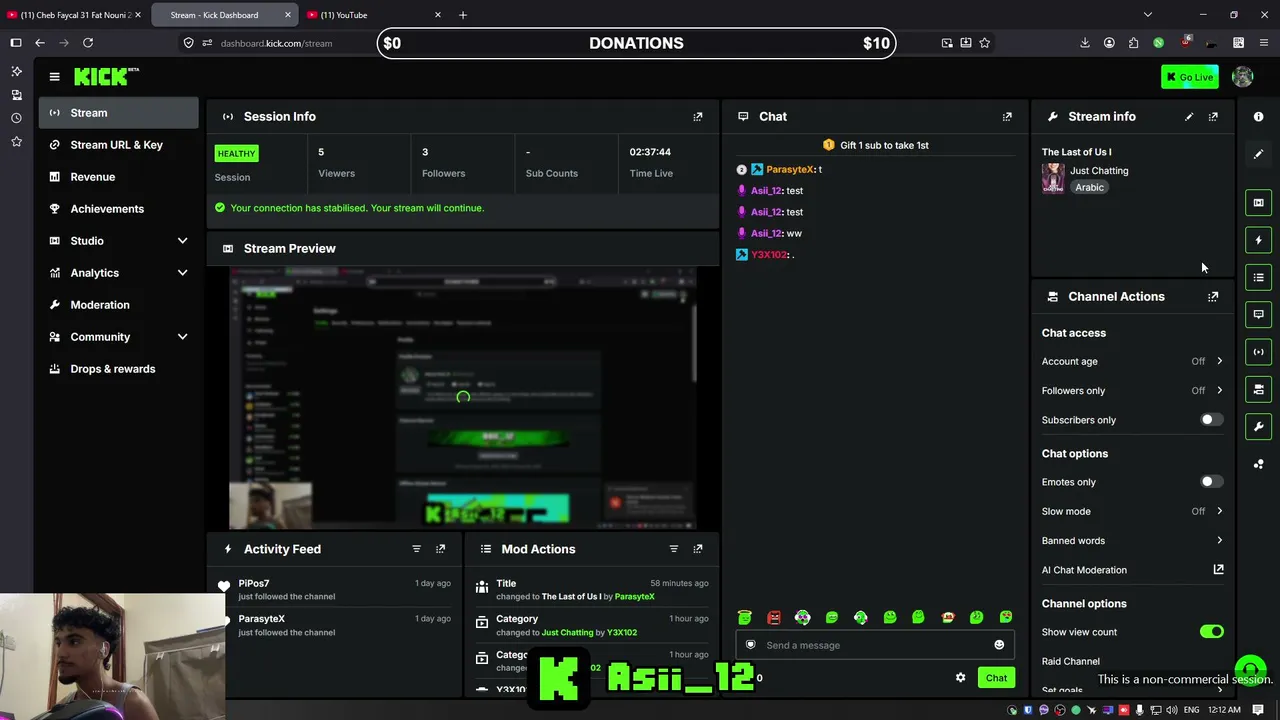Click the Send a message field
This screenshot has height=720, width=1280.
point(875,645)
